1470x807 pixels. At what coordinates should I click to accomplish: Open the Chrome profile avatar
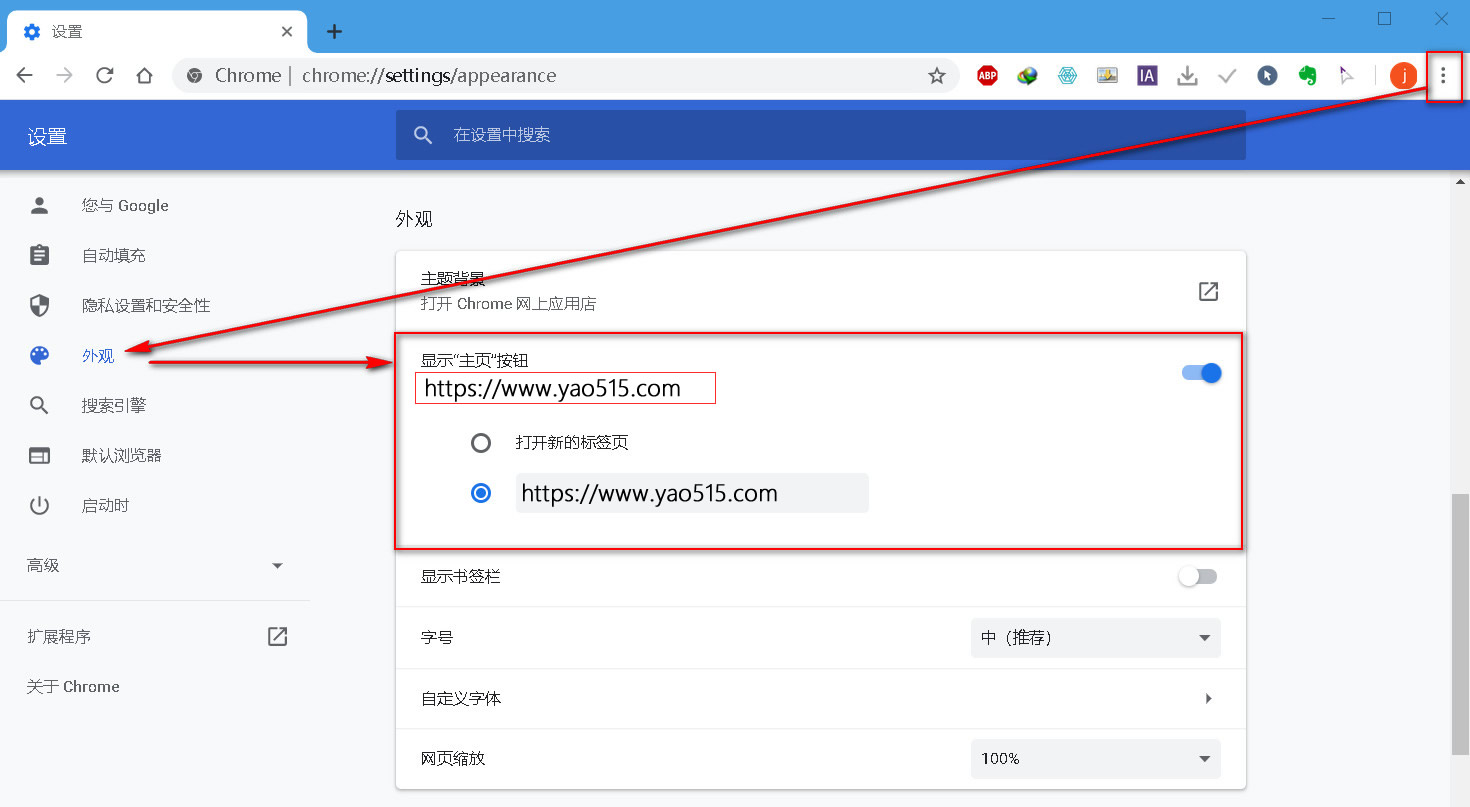[x=1402, y=75]
